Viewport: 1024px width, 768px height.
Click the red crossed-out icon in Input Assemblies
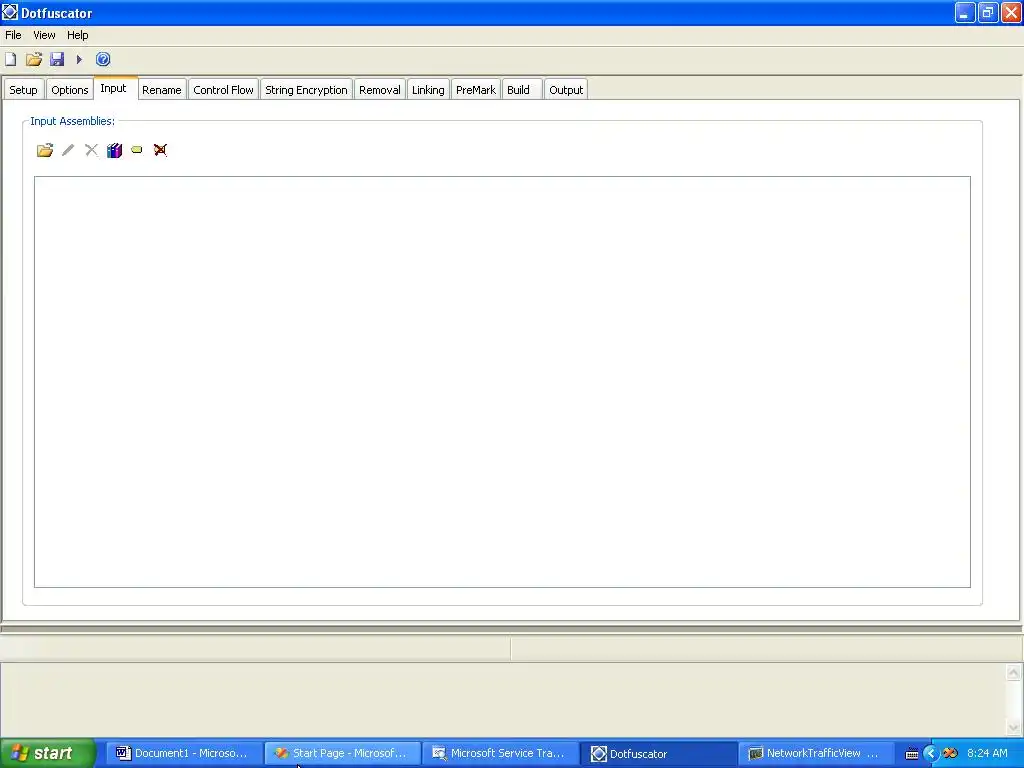click(x=160, y=150)
